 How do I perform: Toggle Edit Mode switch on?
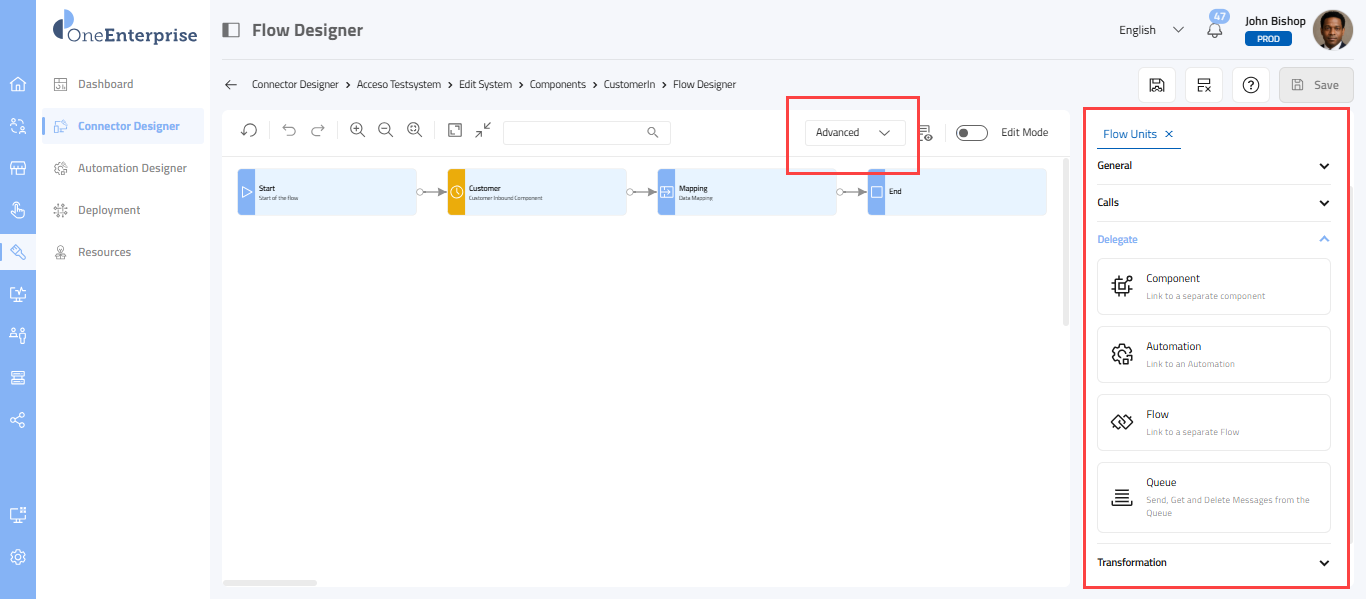click(971, 133)
